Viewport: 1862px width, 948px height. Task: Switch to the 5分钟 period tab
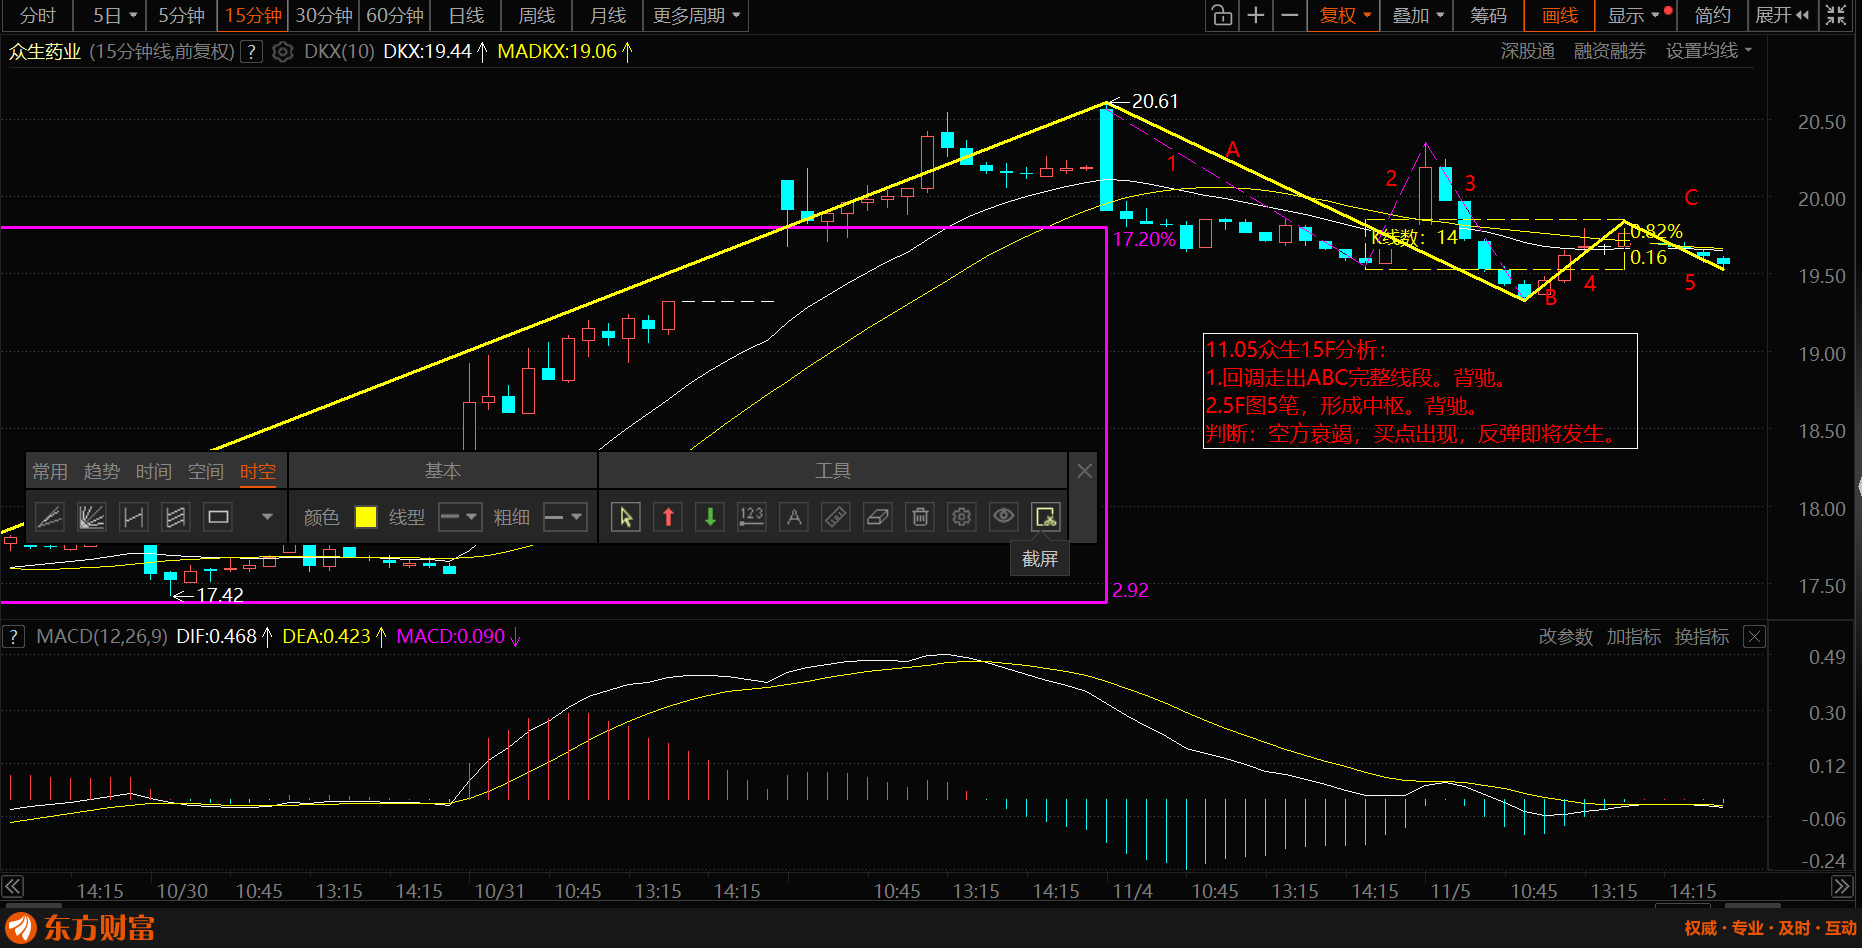tap(181, 15)
